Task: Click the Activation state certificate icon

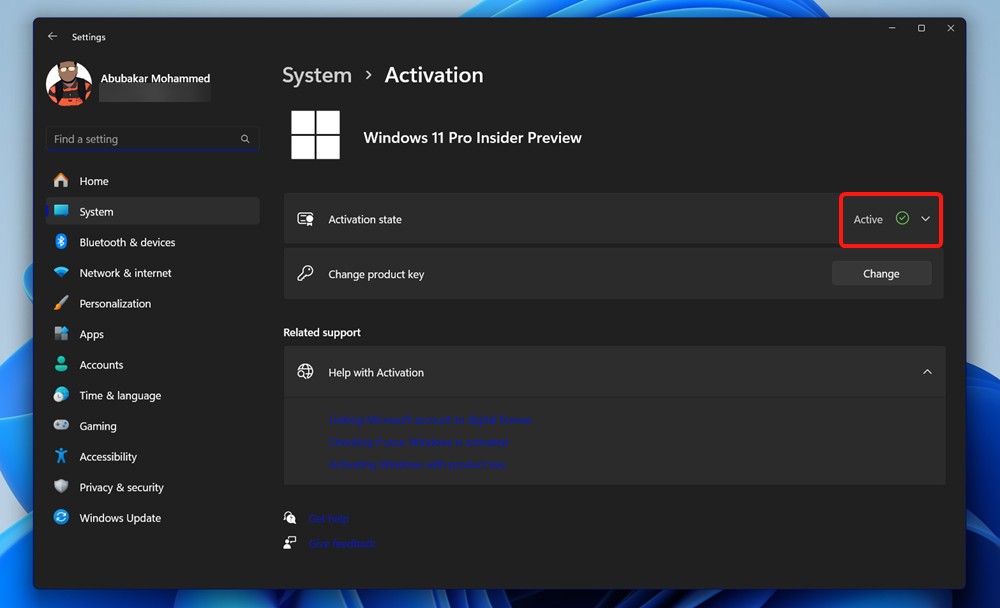Action: click(305, 219)
